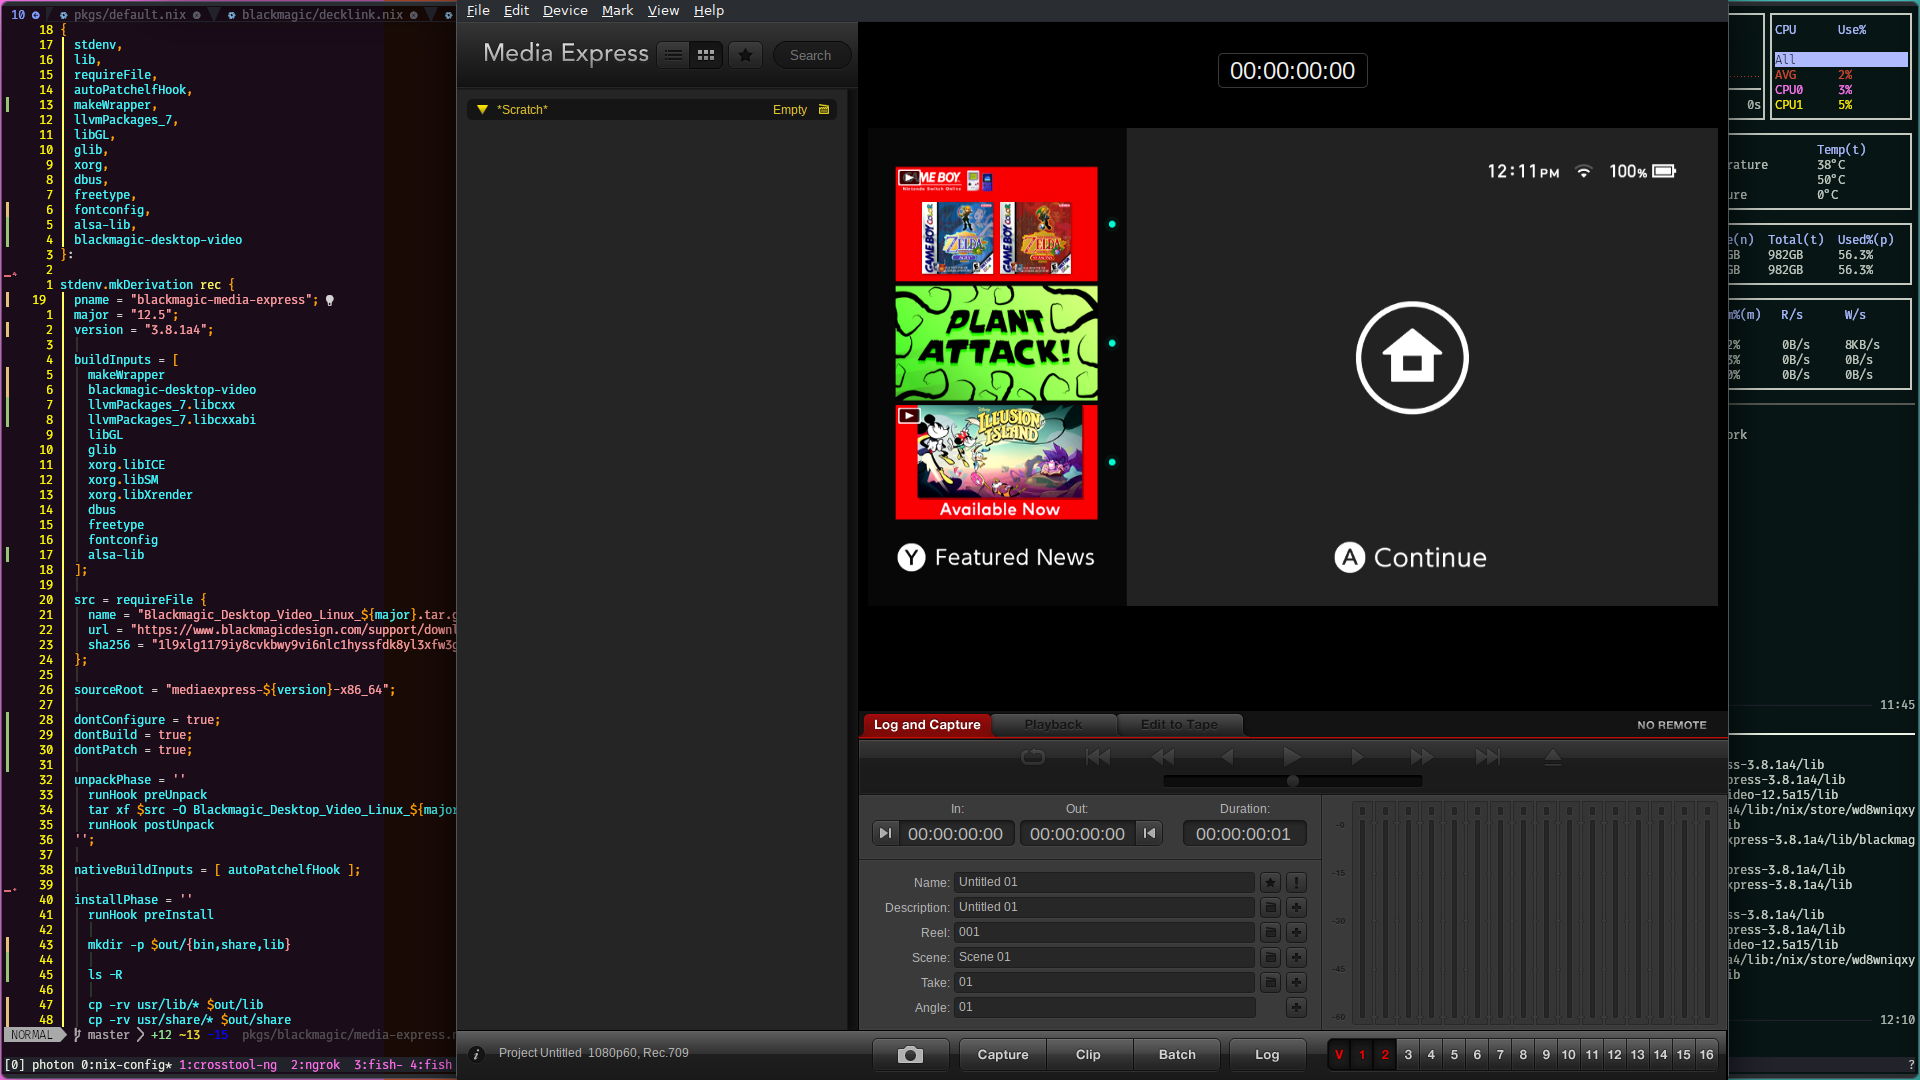
Task: Toggle audio channel 2
Action: 1385,1055
